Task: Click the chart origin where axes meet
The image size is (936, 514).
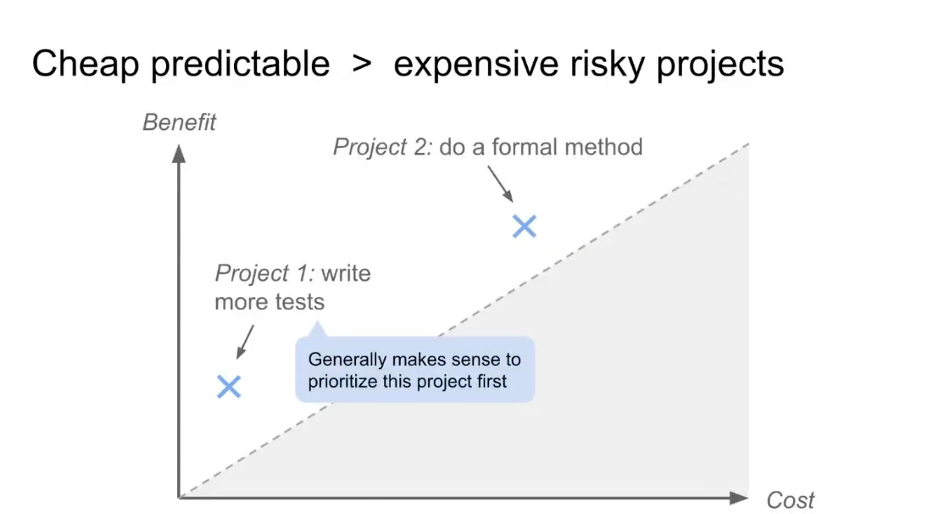Action: click(179, 497)
